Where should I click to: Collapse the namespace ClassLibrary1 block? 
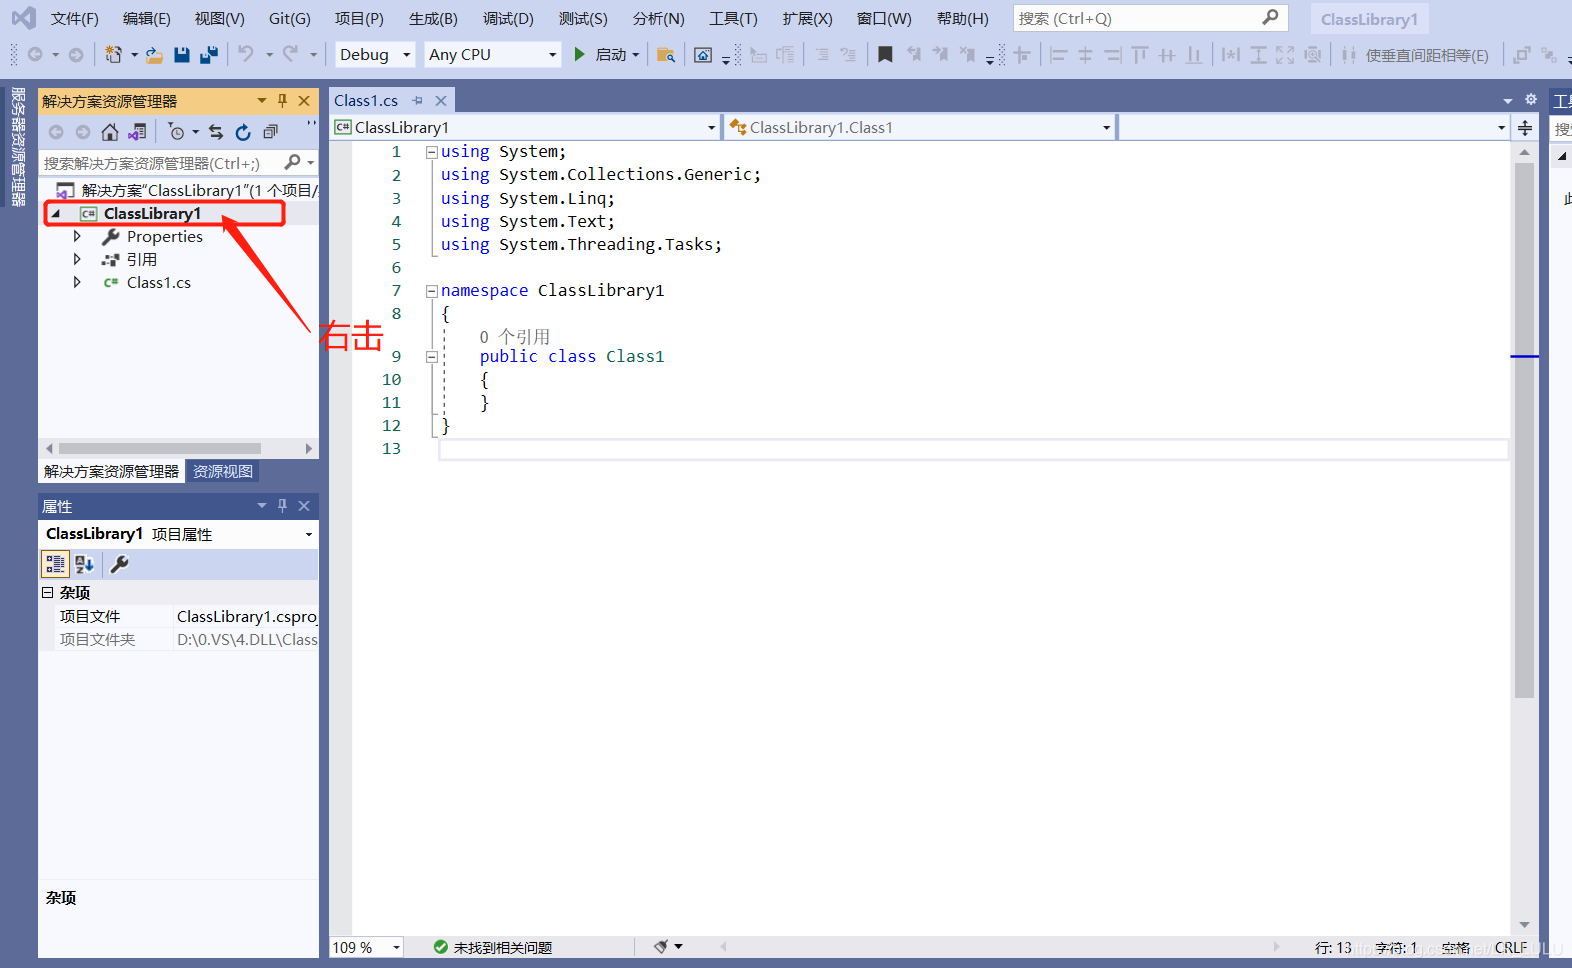pos(432,291)
